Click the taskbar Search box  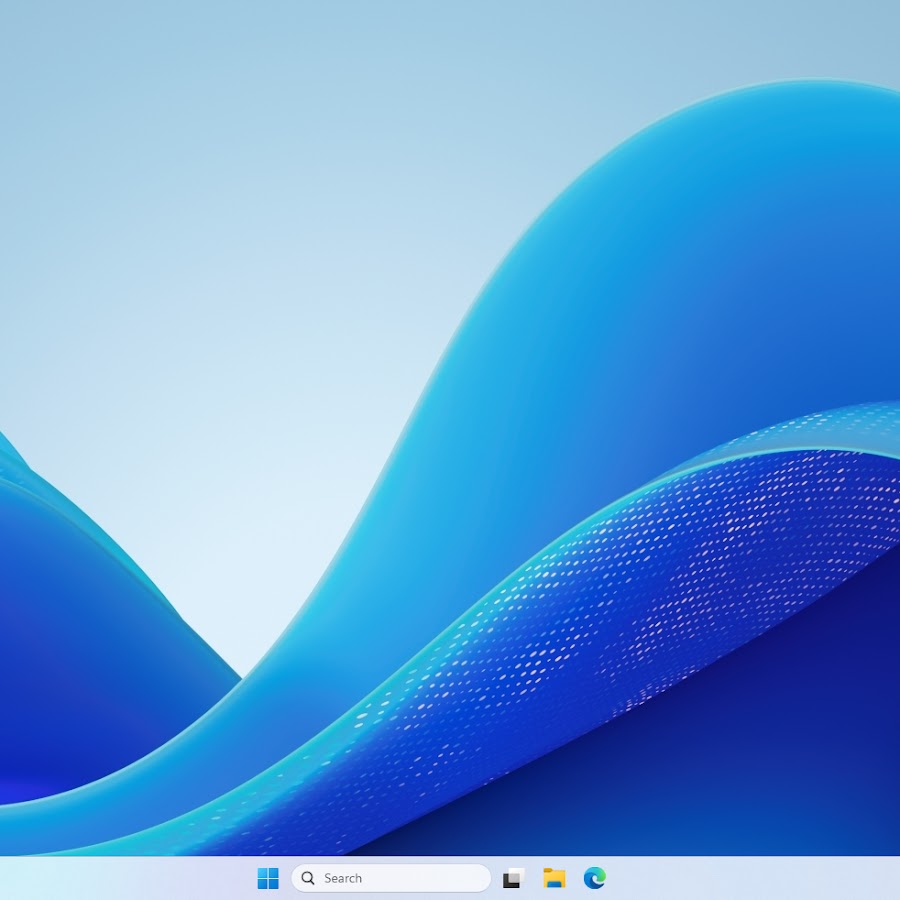pos(391,878)
